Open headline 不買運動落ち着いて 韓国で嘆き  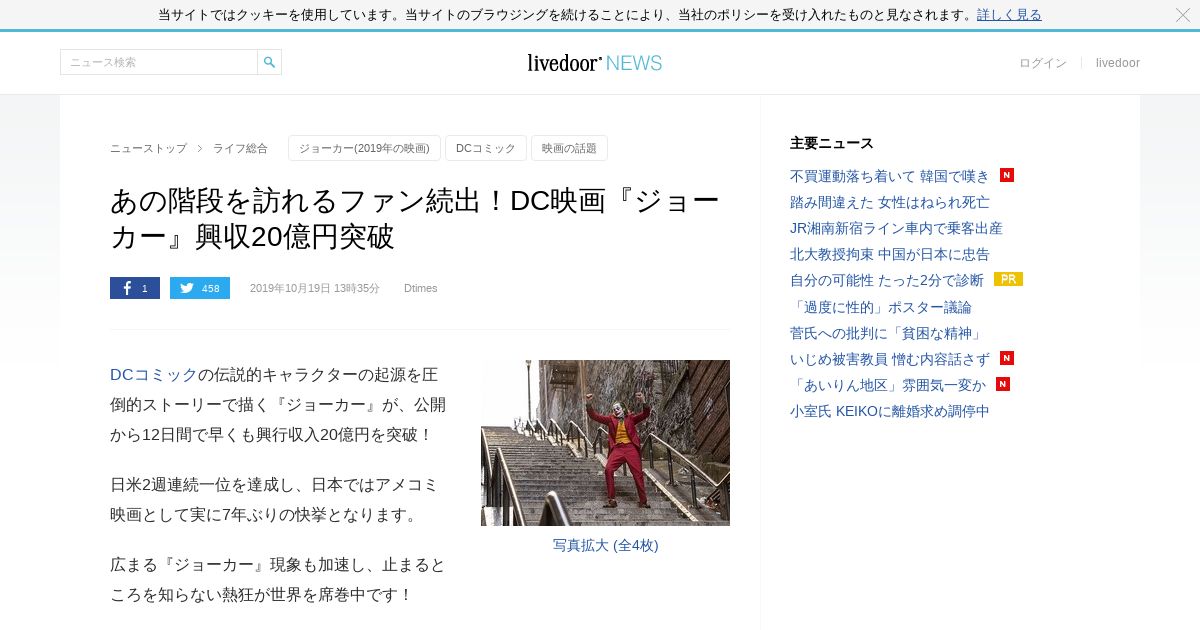tap(890, 176)
